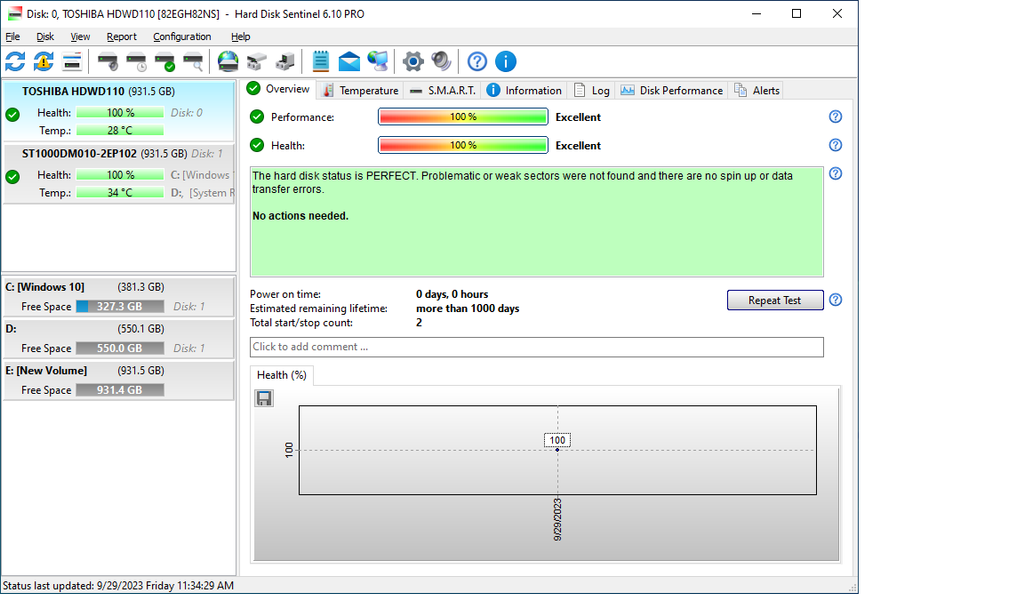The height and width of the screenshot is (594, 1024).
Task: Open the gear configuration icon in toolbar
Action: (x=413, y=62)
